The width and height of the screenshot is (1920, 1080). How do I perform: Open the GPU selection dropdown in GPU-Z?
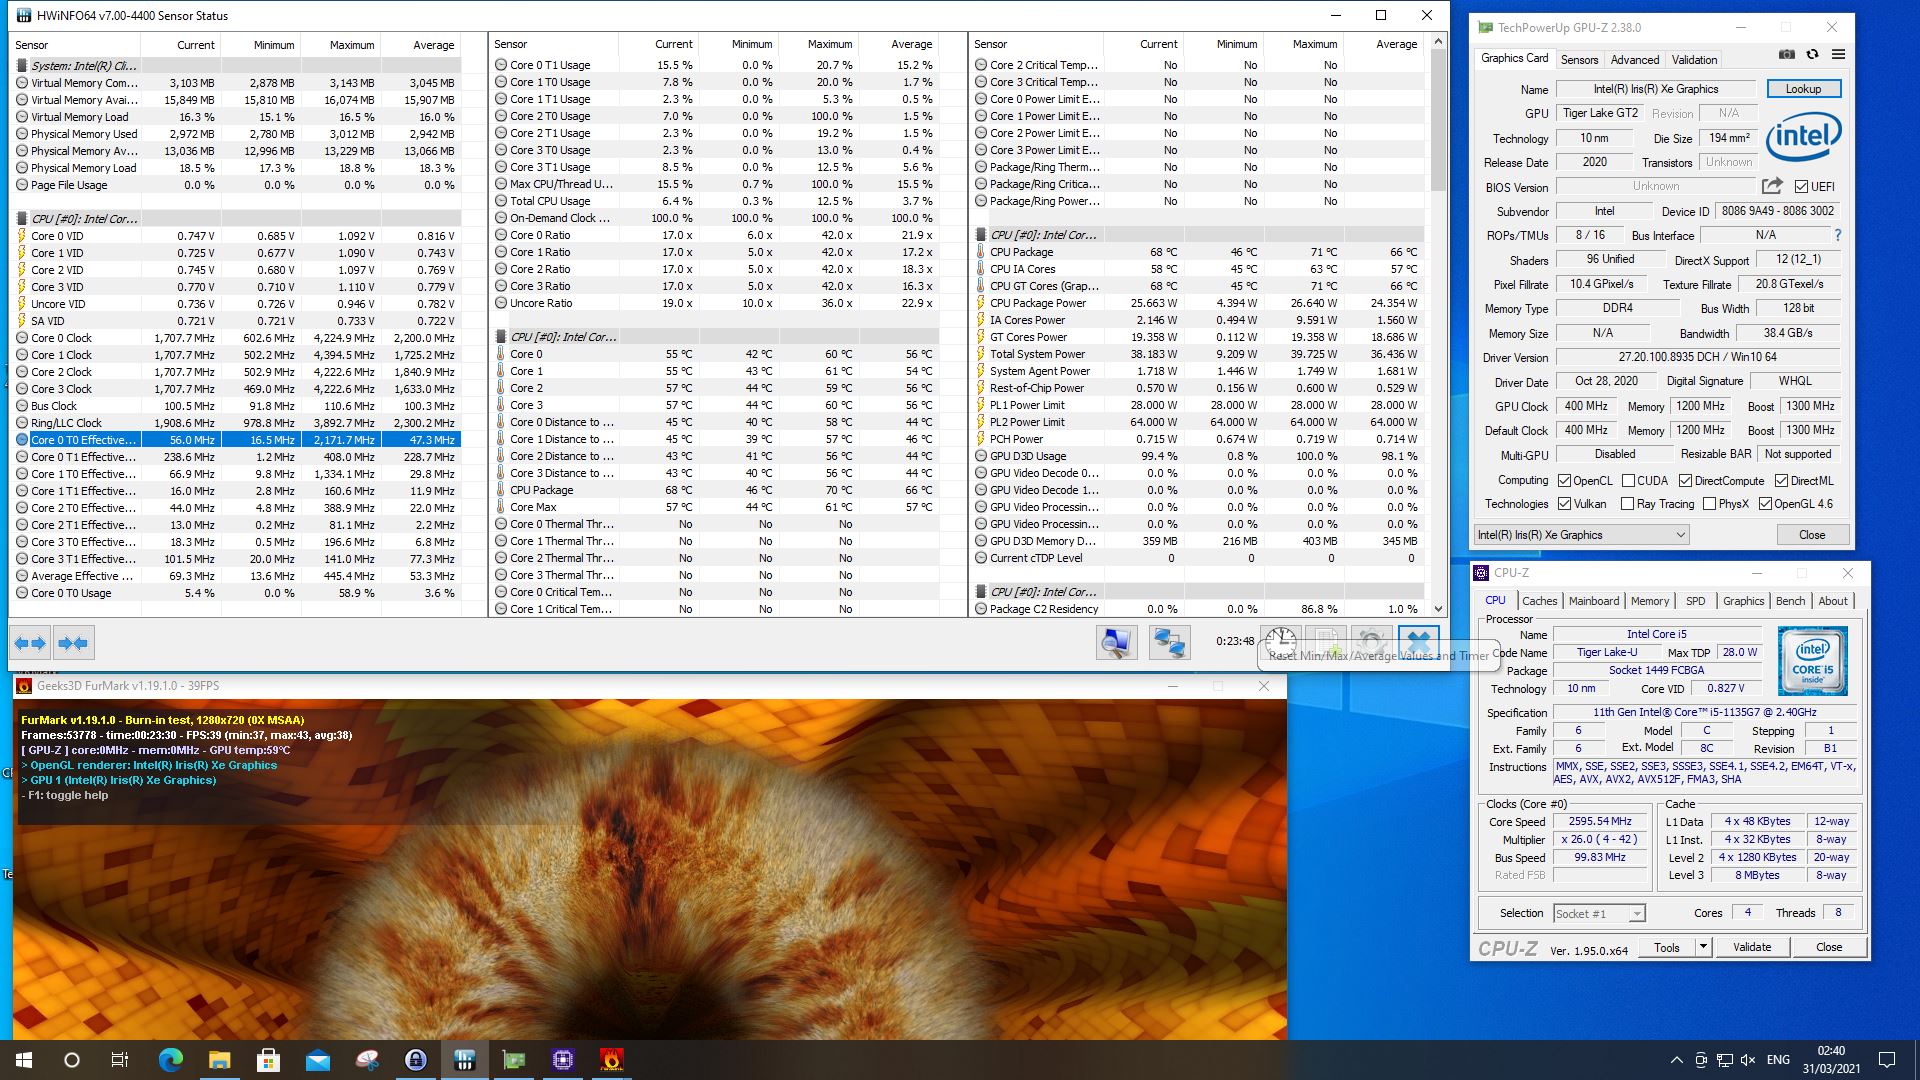[x=1582, y=535]
